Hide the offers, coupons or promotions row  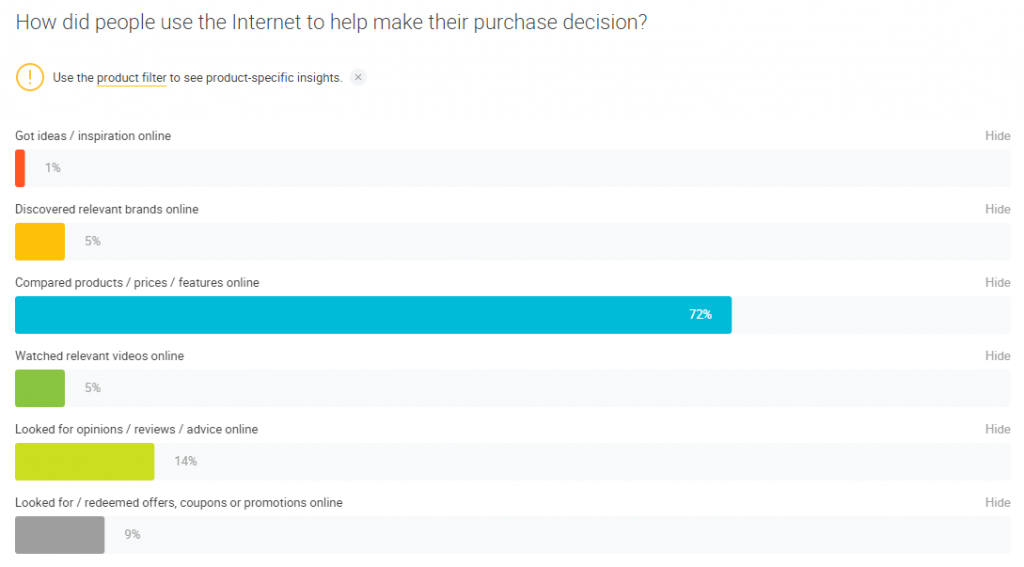(997, 502)
